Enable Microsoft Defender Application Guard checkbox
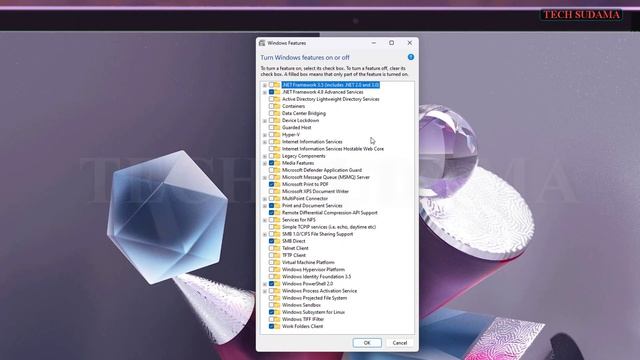 pos(271,170)
